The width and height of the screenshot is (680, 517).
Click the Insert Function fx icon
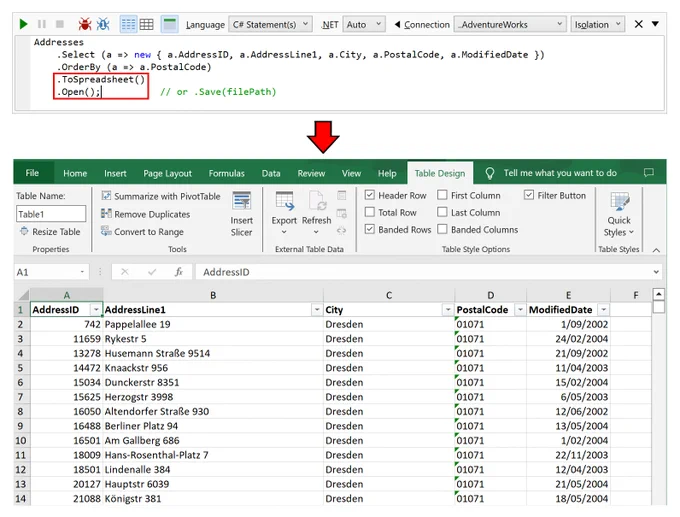pos(178,272)
